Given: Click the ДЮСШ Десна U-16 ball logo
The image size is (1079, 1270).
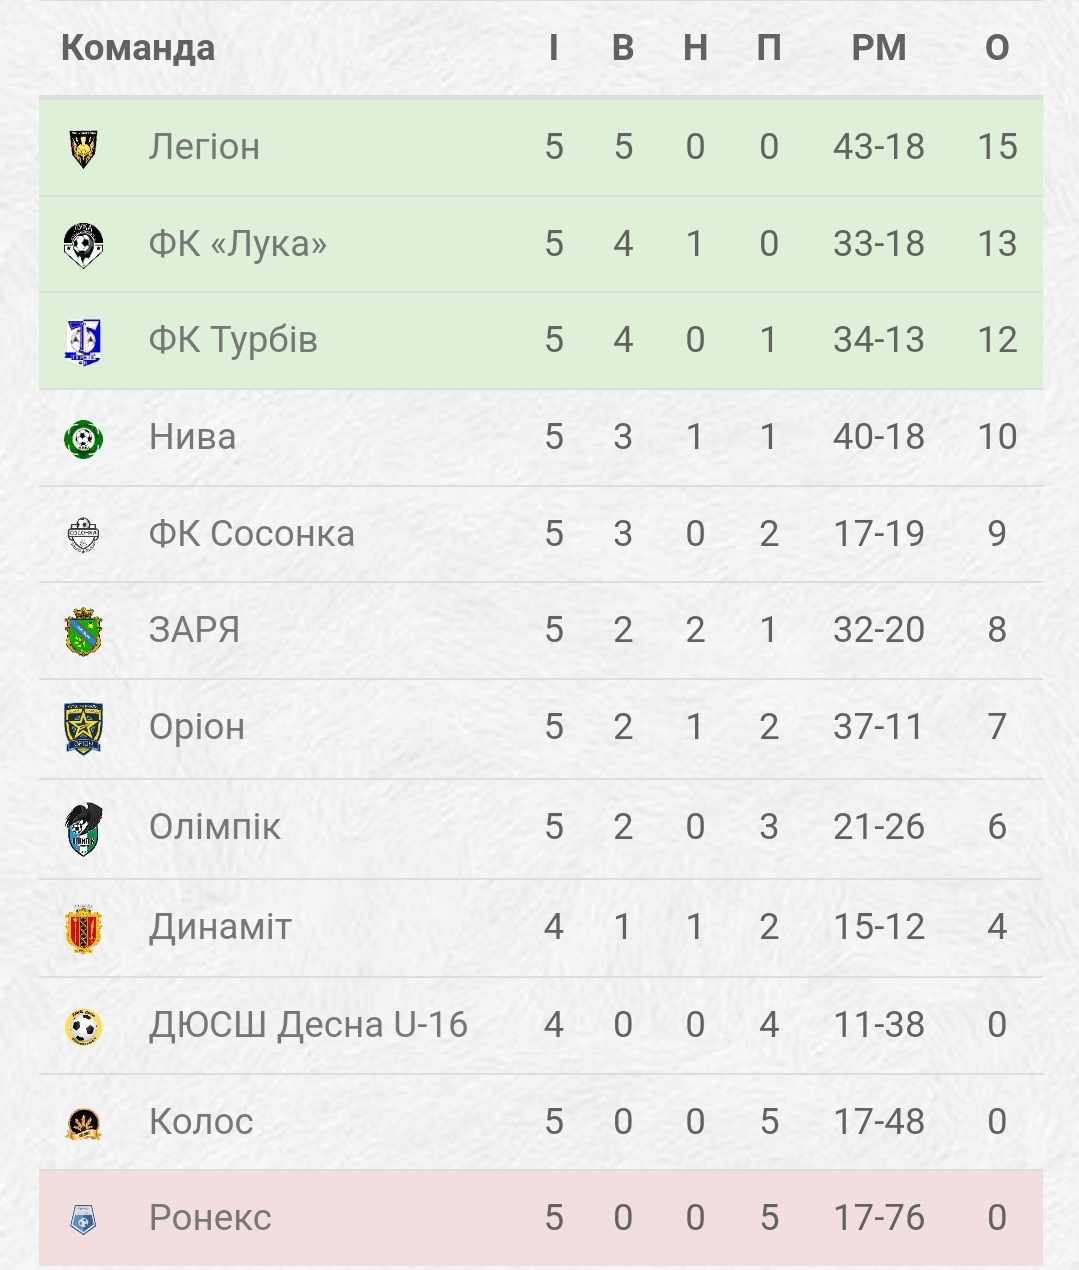Looking at the screenshot, I should (x=83, y=1026).
